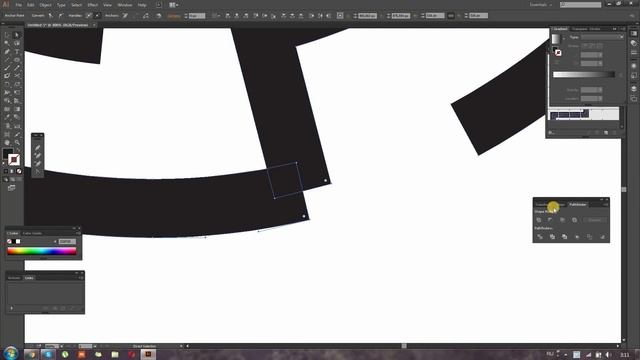
Task: Click the swatches thumbnail strip in right panel
Action: (x=584, y=114)
